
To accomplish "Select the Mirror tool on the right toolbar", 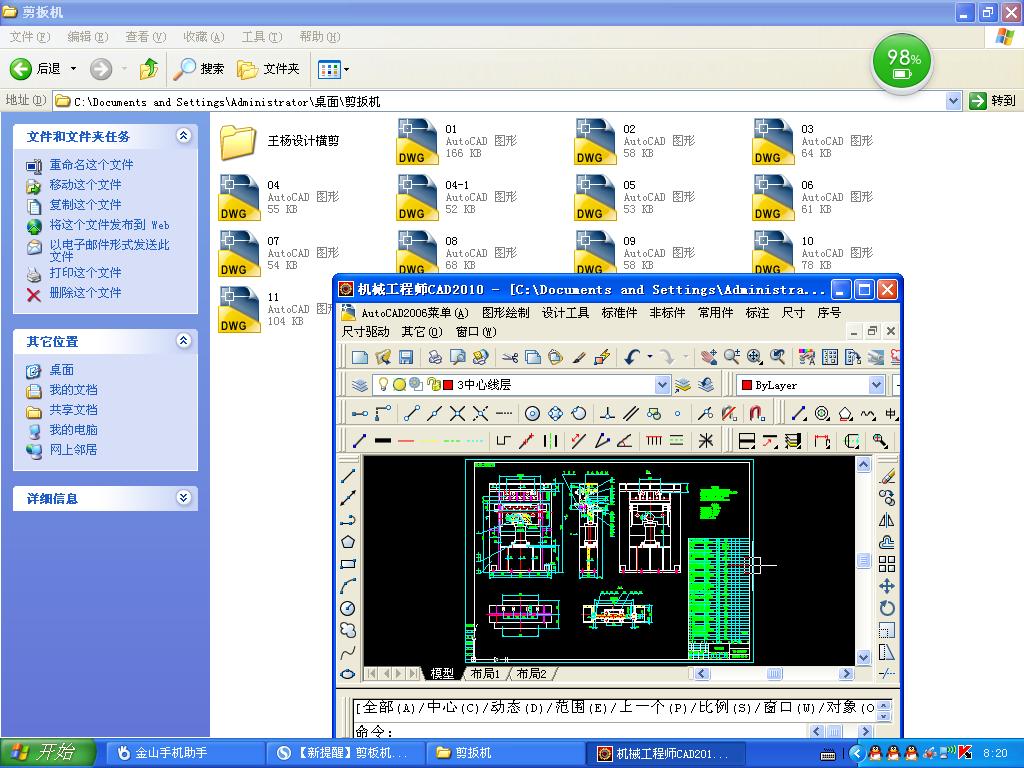I will pos(887,520).
